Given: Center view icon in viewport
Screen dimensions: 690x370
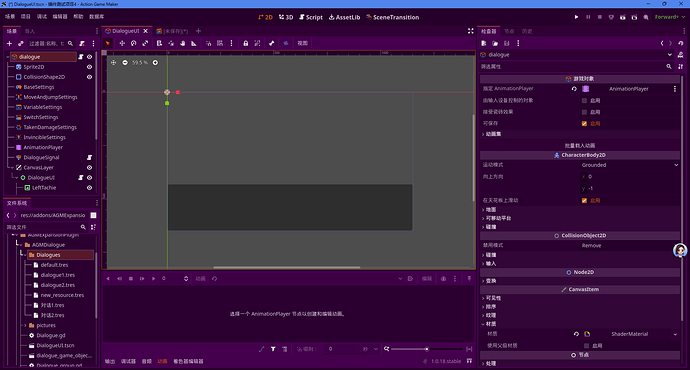Looking at the screenshot, I should 114,62.
